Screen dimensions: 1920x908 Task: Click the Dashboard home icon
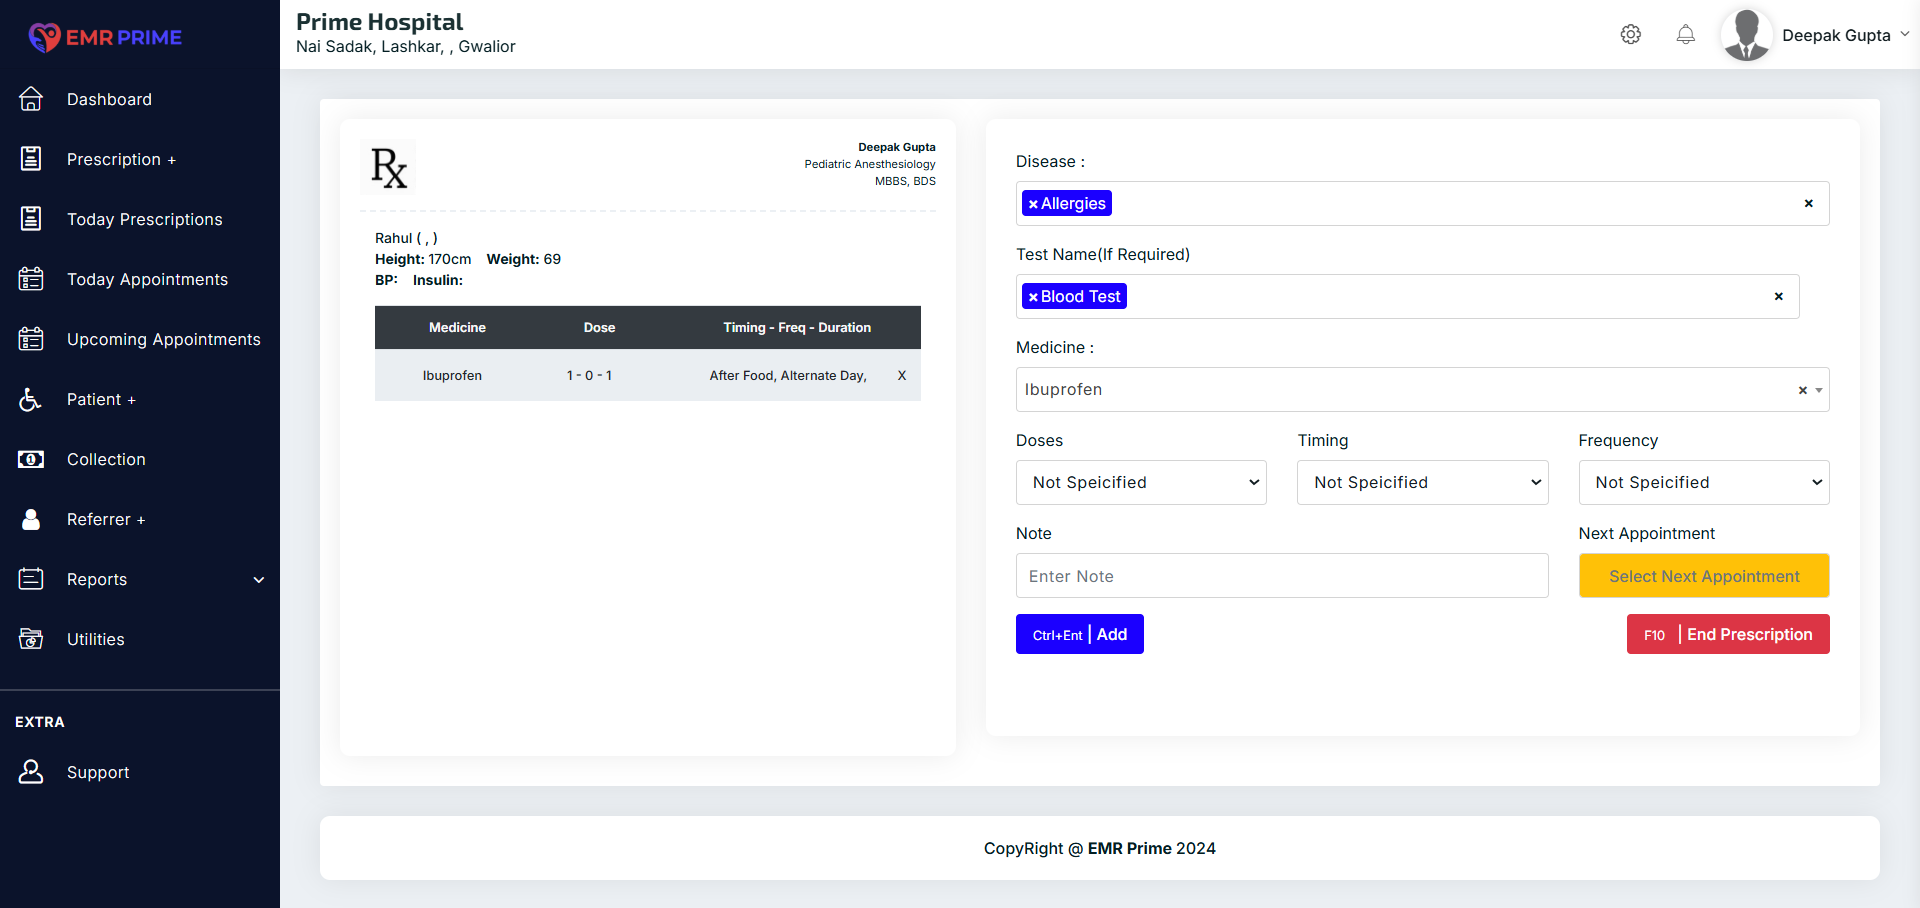(x=31, y=99)
